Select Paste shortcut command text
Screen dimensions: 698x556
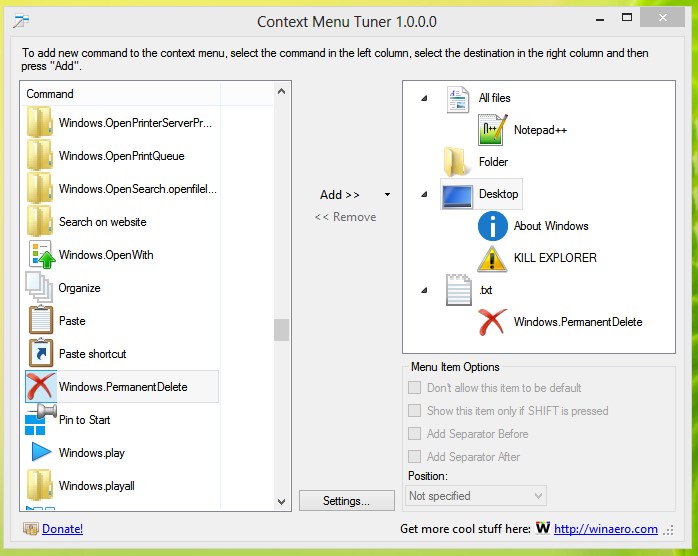93,354
